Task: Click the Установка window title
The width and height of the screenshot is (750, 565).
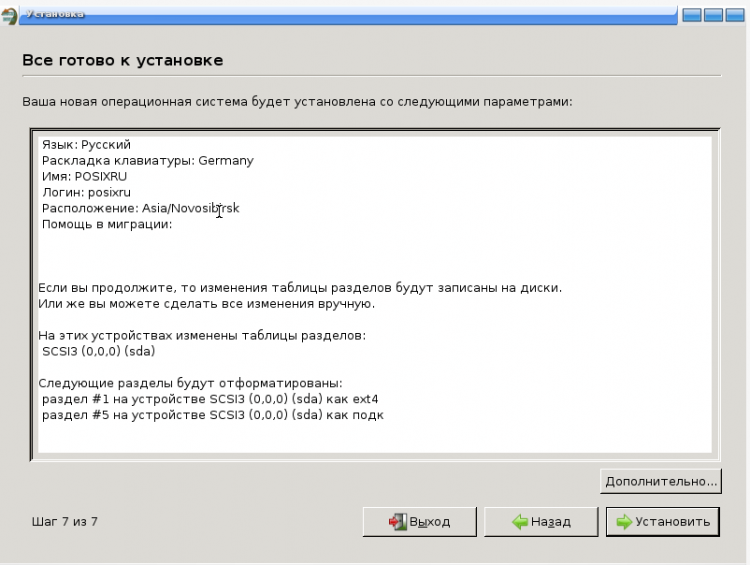Action: pos(55,14)
